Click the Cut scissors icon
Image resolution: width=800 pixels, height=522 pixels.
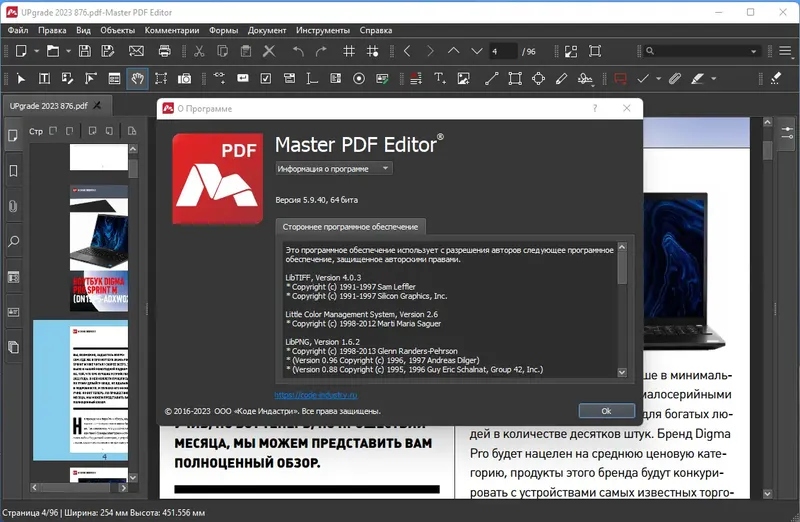pyautogui.click(x=199, y=51)
